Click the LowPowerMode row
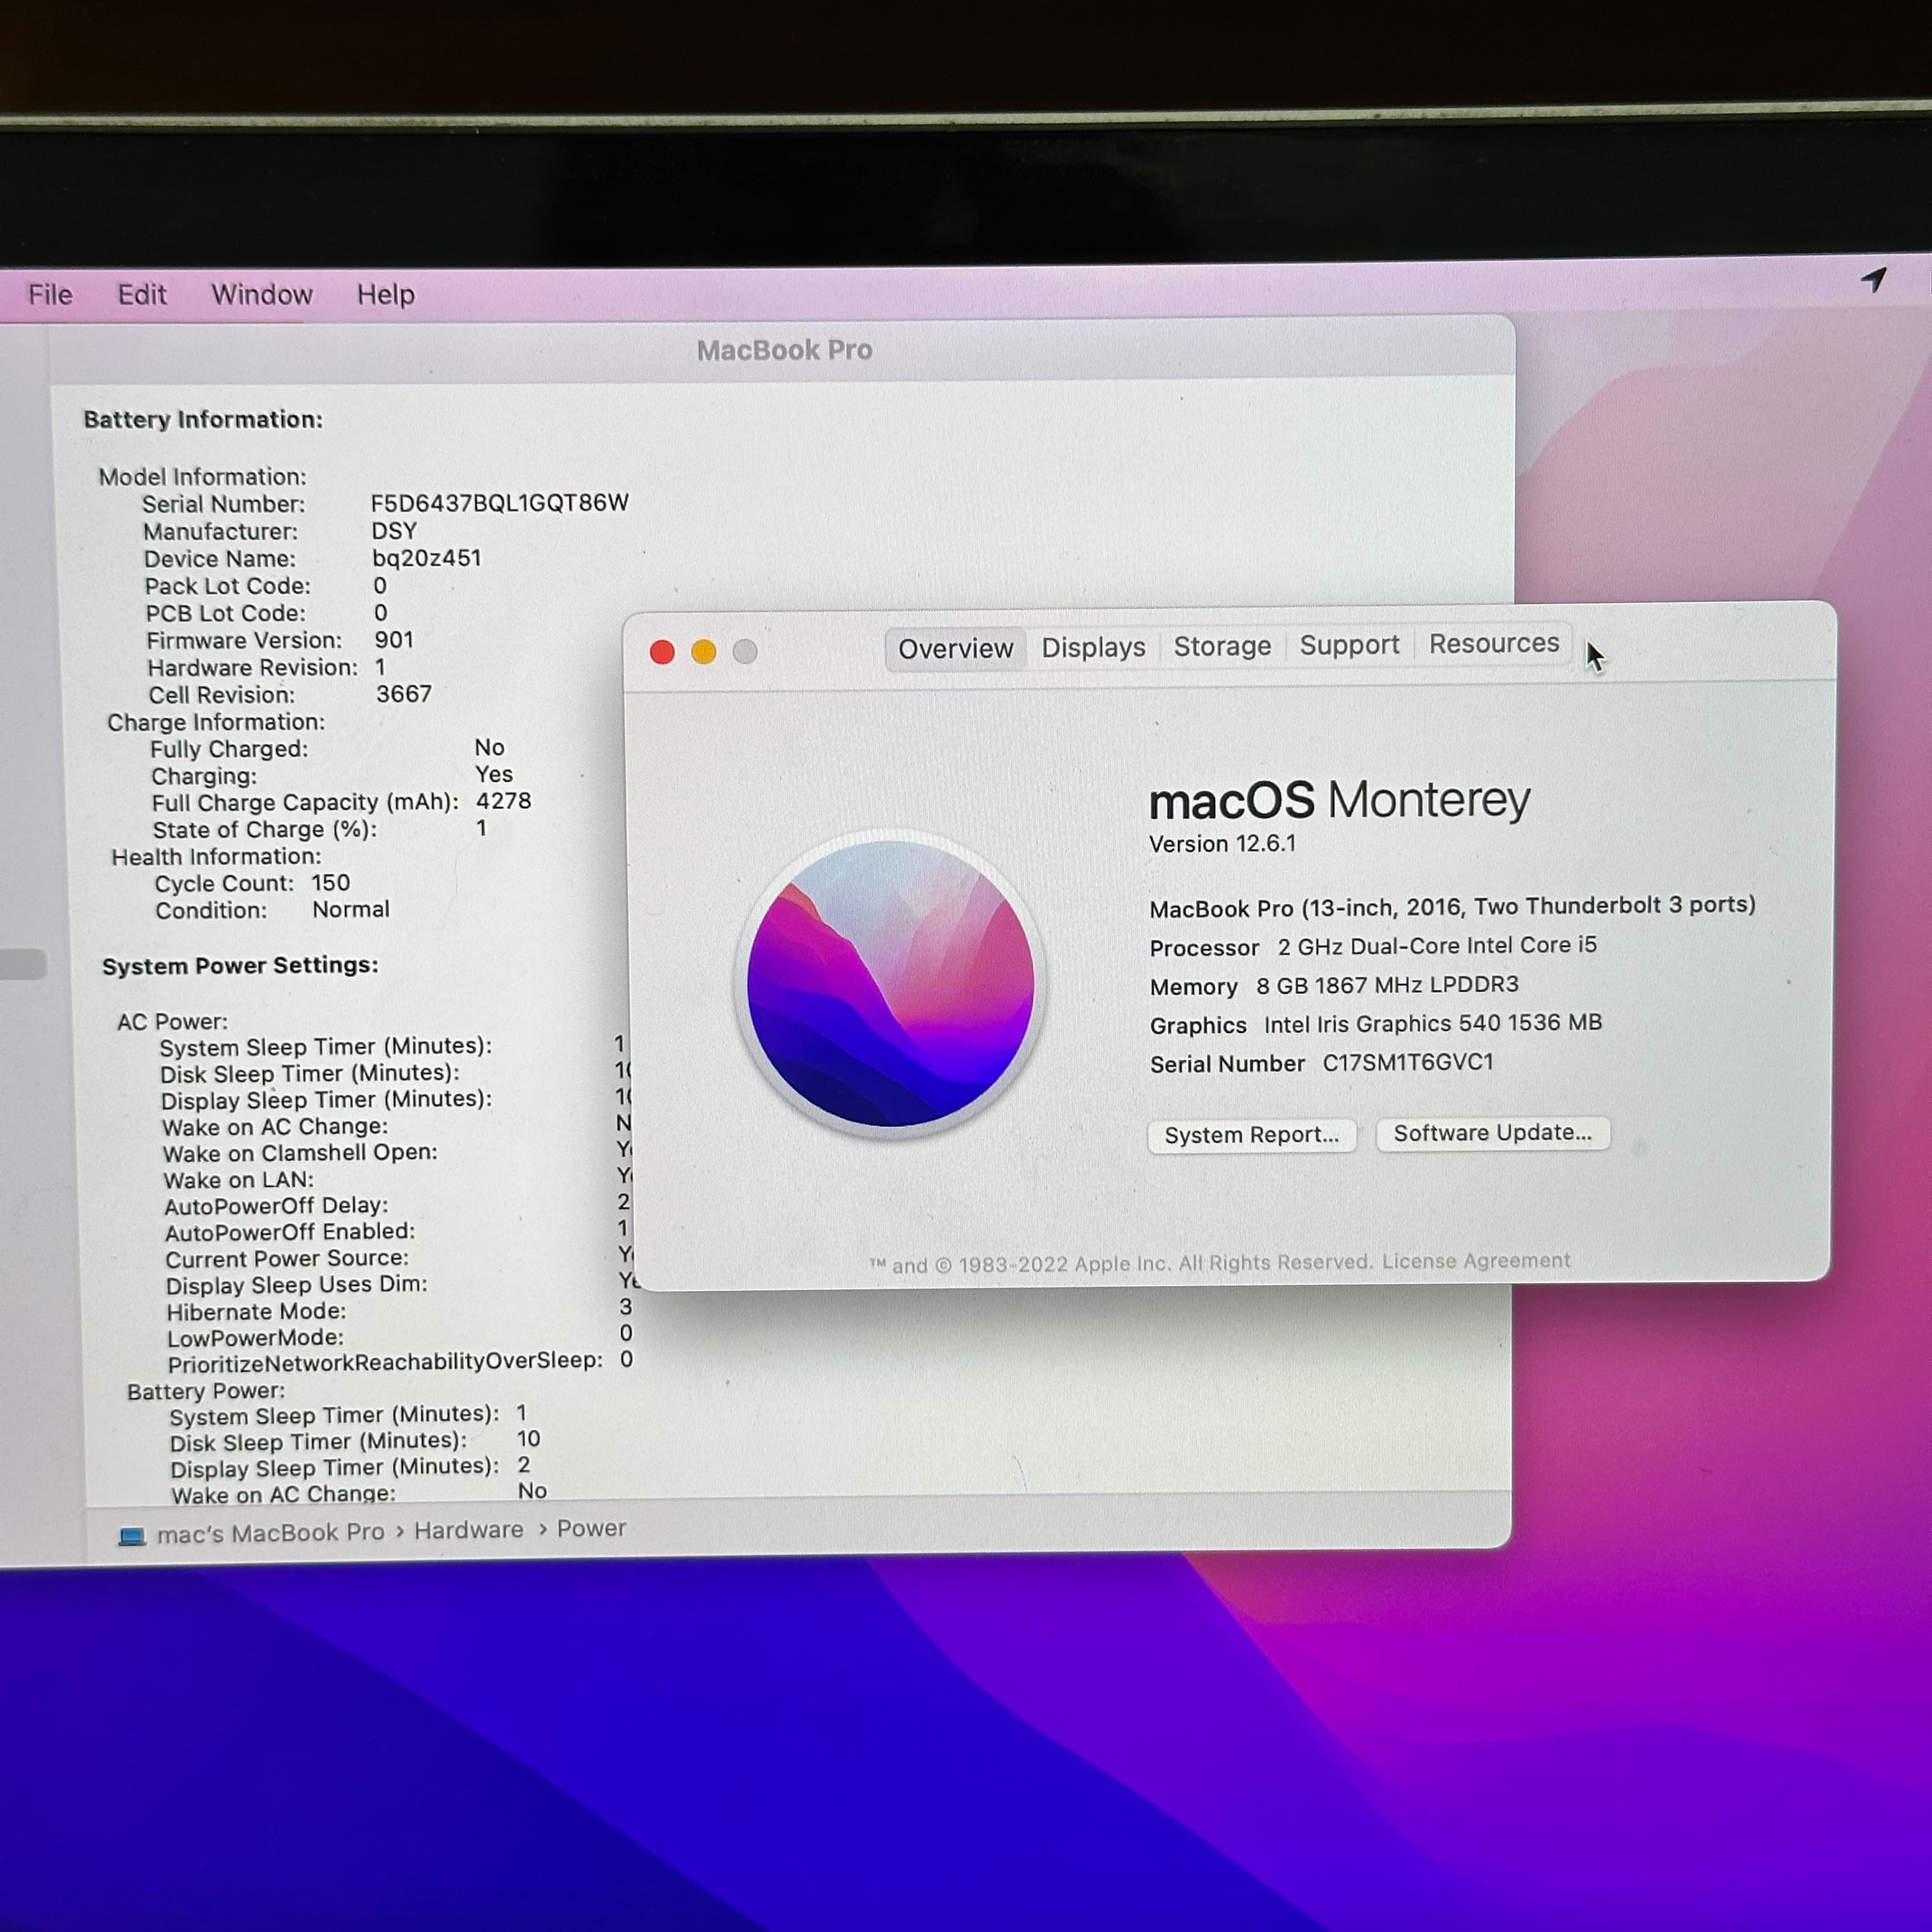The image size is (1932, 1932). point(400,1337)
